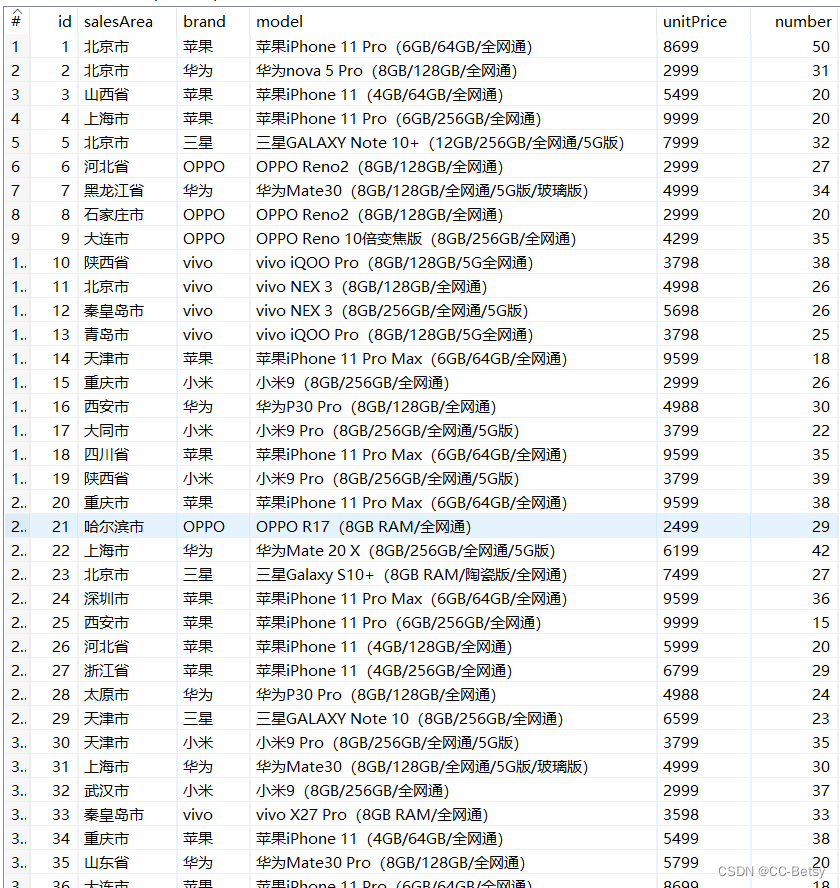
Task: Select row header 5
Action: 16,143
